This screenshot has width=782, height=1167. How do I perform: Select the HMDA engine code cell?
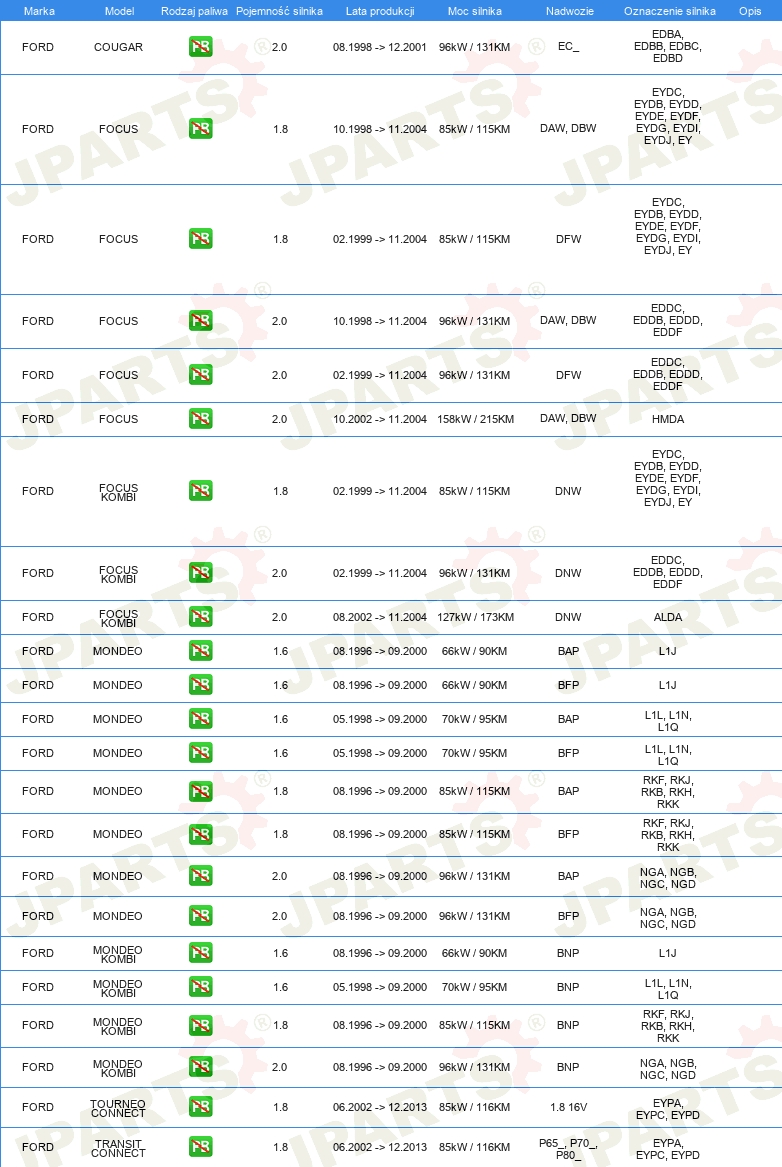coord(668,419)
